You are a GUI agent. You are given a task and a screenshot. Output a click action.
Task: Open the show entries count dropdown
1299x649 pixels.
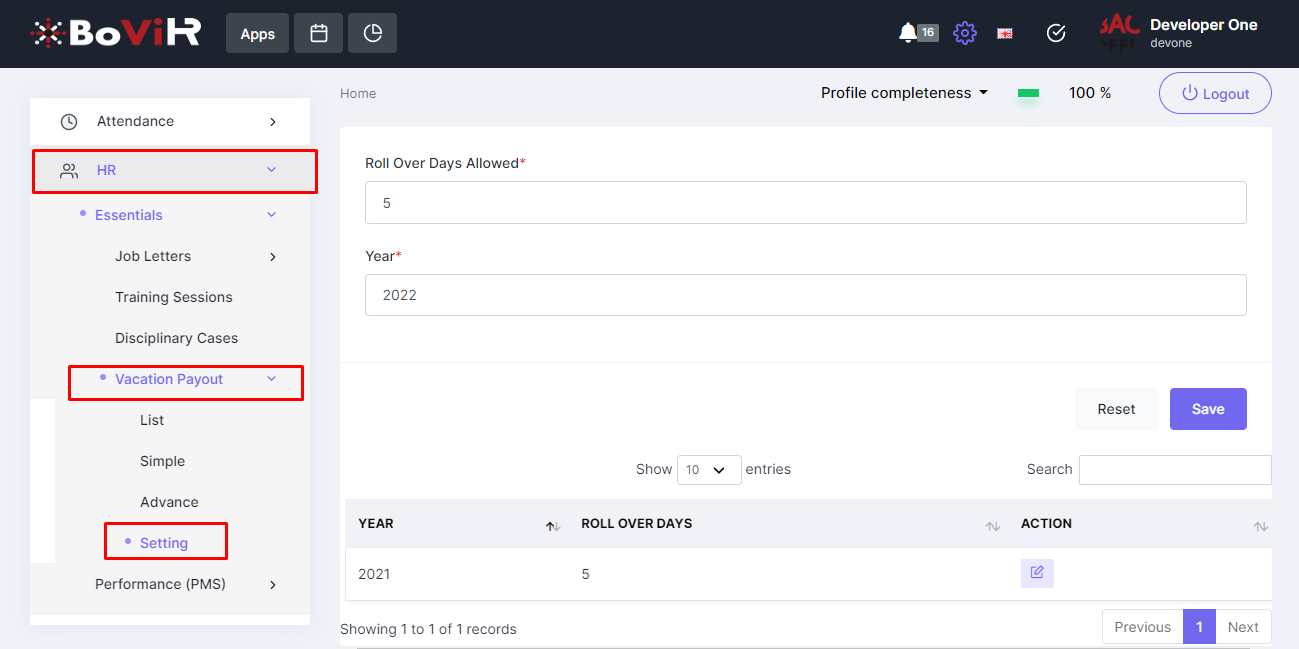click(708, 469)
